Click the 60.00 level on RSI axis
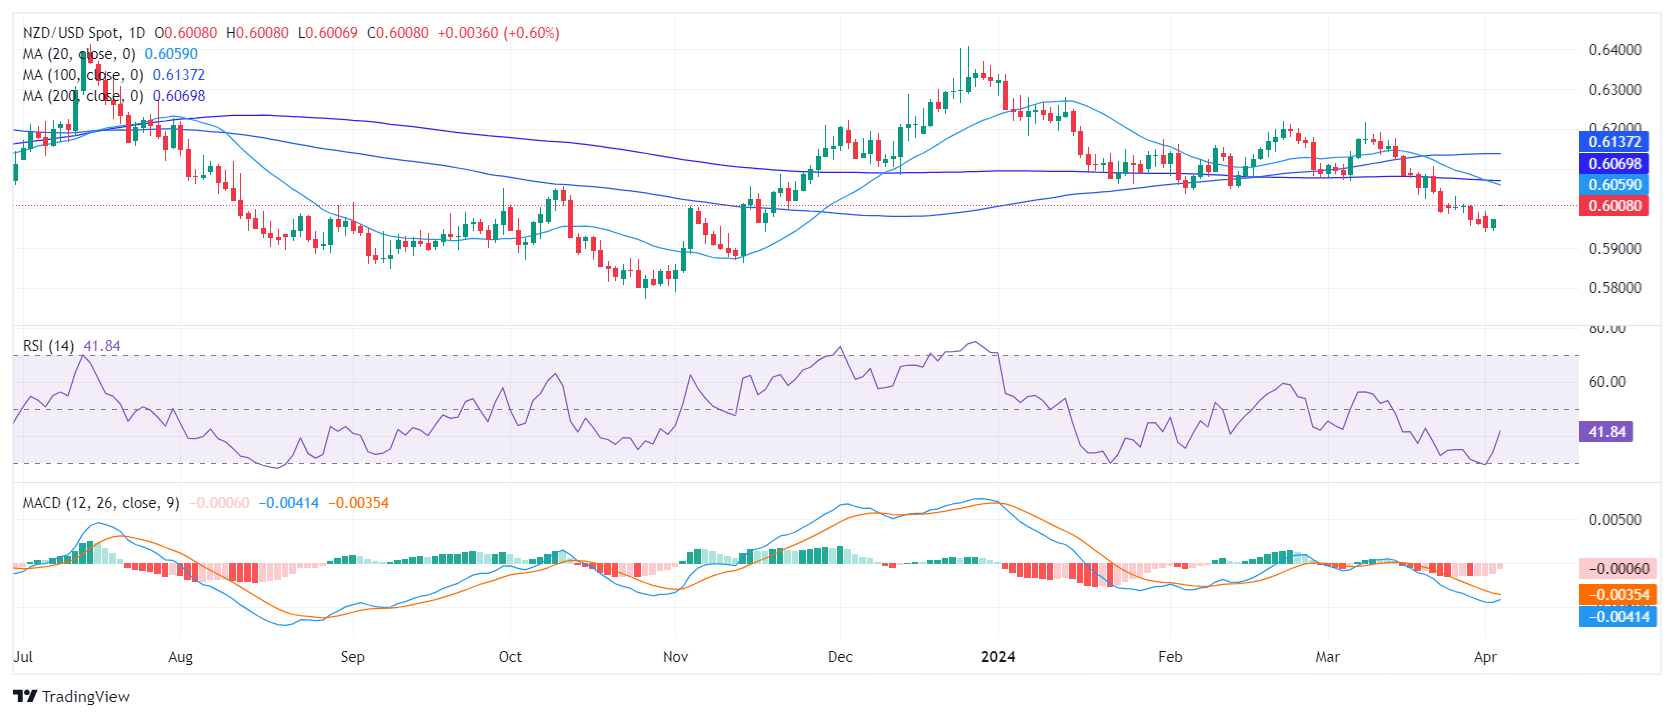Viewport: 1674px width, 718px height. pyautogui.click(x=1607, y=382)
